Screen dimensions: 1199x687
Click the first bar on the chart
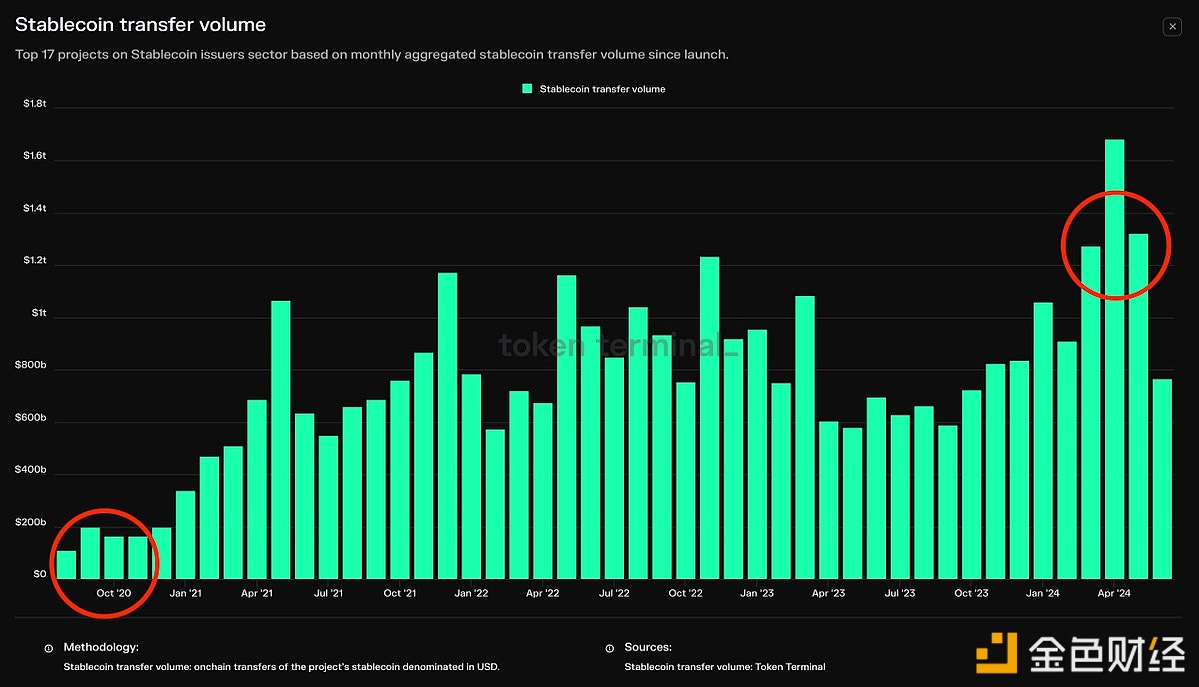pyautogui.click(x=66, y=564)
